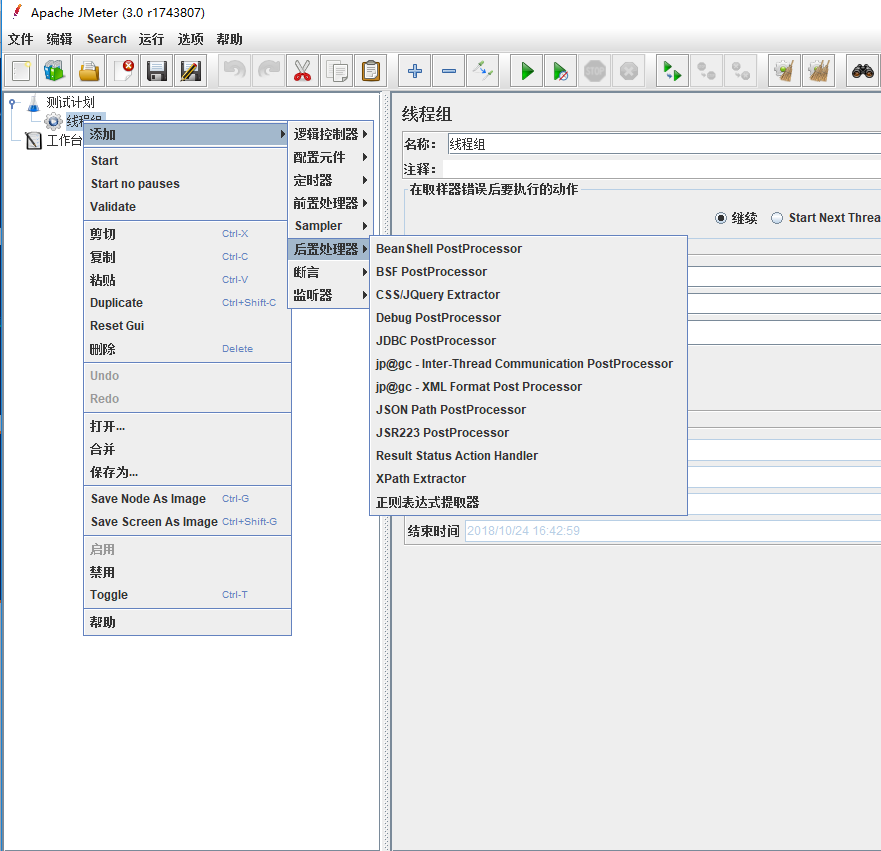Open the Search menu
881x851 pixels.
click(107, 39)
